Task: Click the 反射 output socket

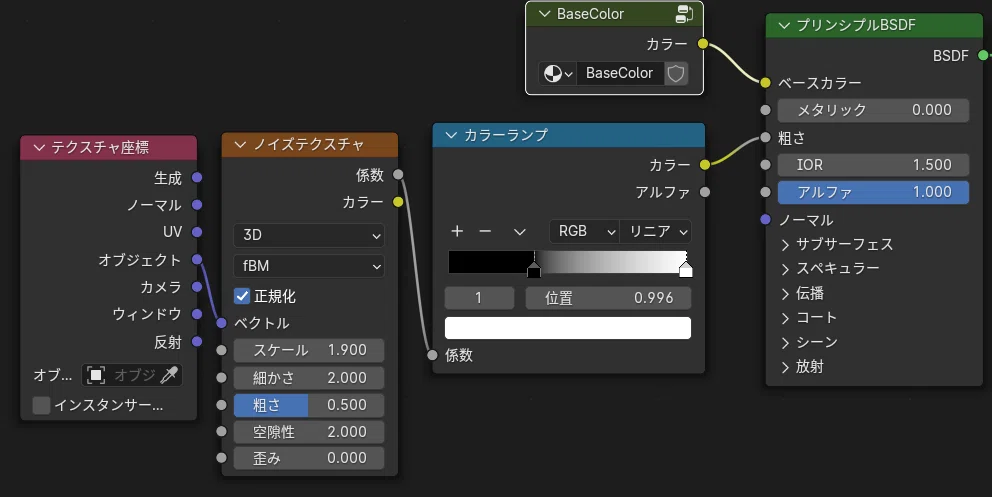Action: (x=197, y=341)
